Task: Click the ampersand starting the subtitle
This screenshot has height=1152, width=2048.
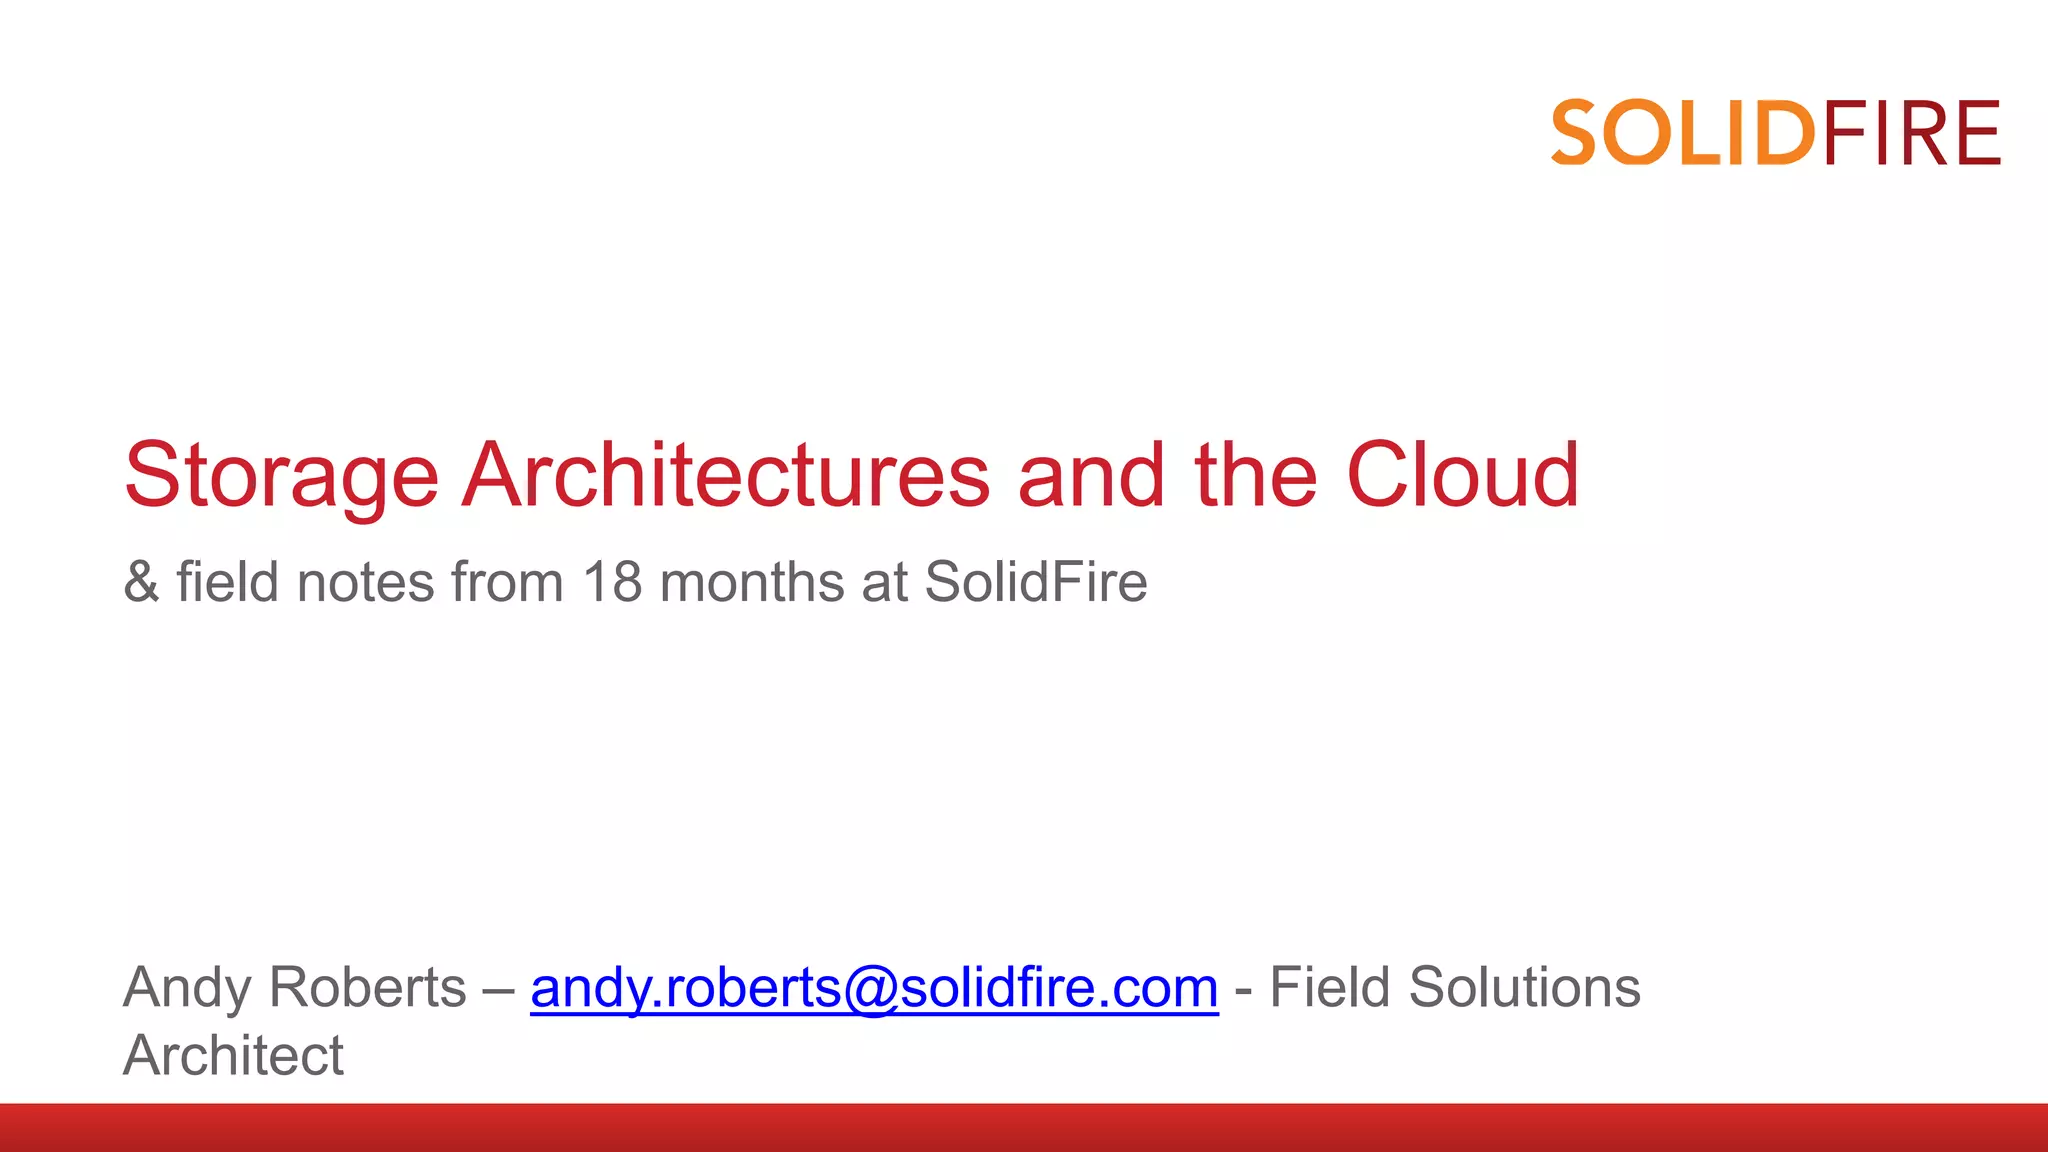Action: click(x=141, y=582)
